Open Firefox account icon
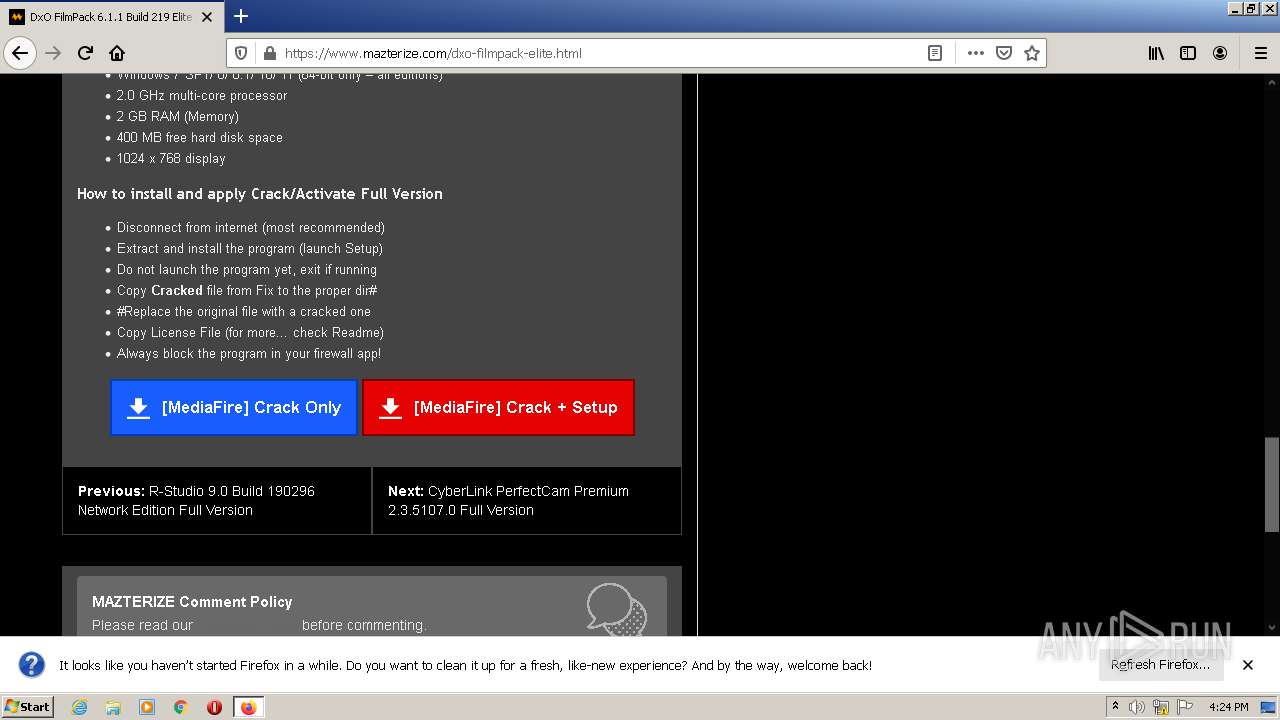1280x720 pixels. click(x=1220, y=53)
